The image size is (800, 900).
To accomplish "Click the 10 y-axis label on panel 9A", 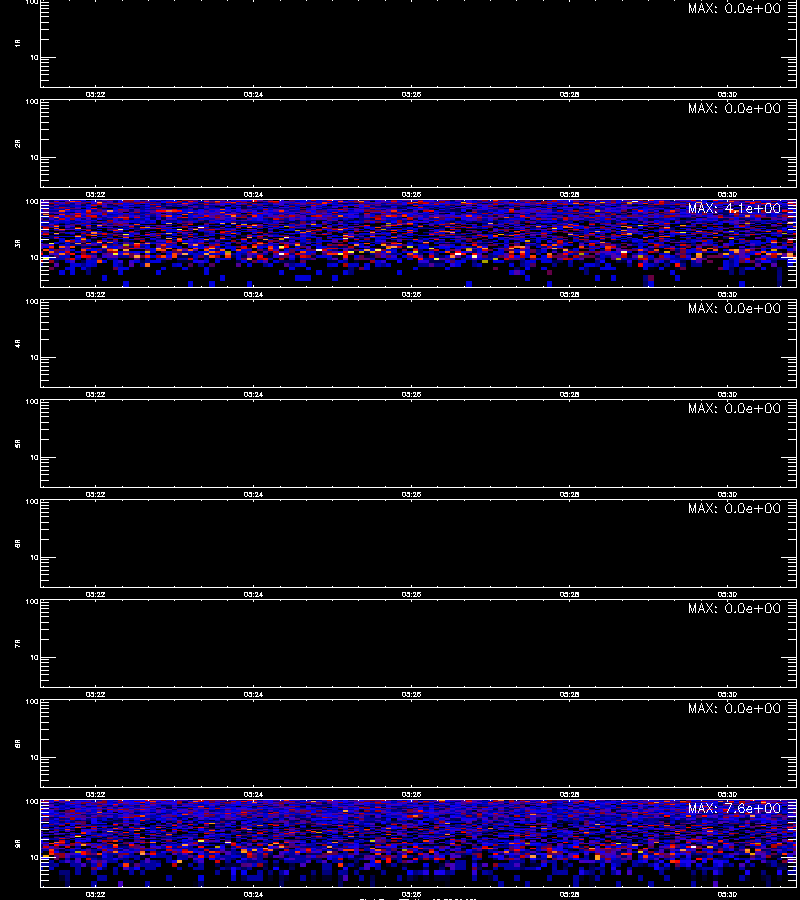I will tap(34, 857).
